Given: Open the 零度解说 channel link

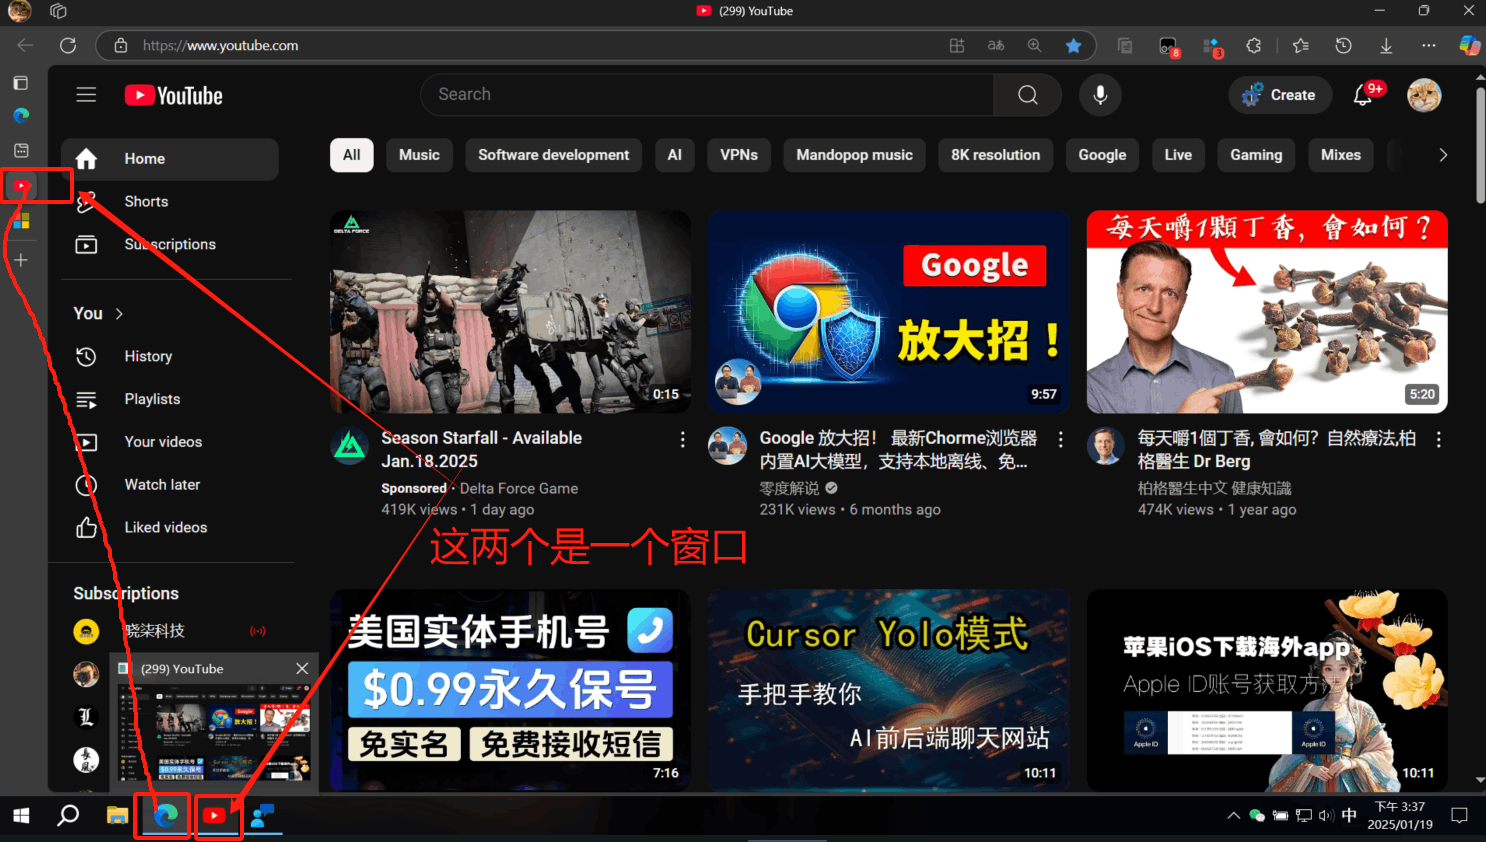Looking at the screenshot, I should tap(789, 489).
